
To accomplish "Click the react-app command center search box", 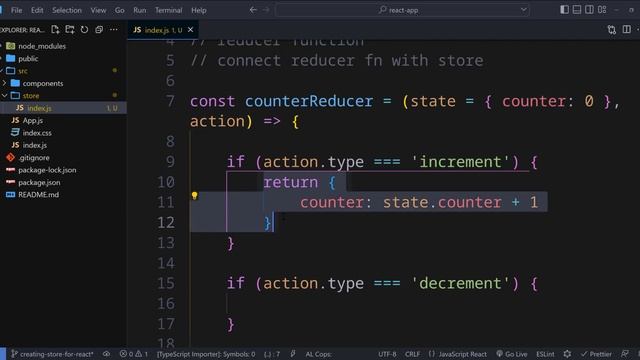I will point(402,10).
